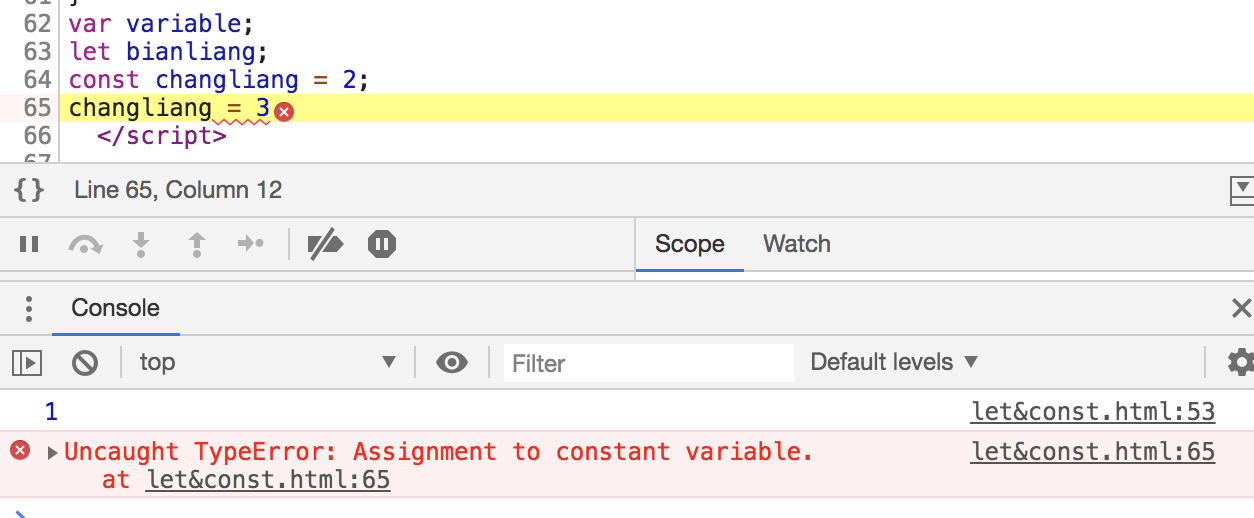
Task: Pause script execution button
Action: (29, 244)
